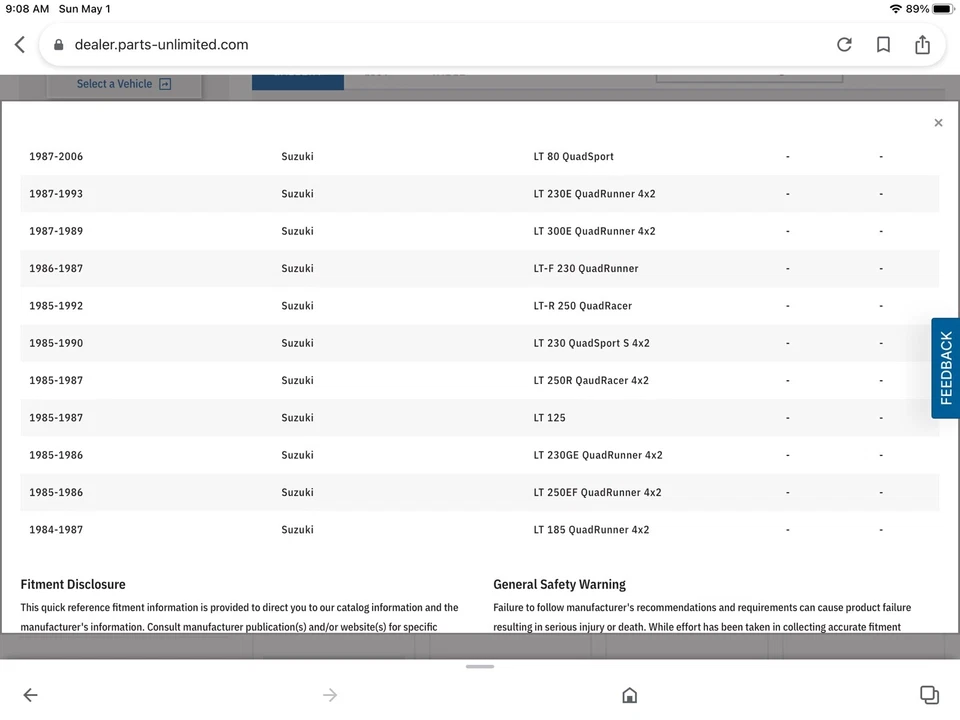960x720 pixels.
Task: Tap the Wi-Fi status icon
Action: tap(896, 9)
